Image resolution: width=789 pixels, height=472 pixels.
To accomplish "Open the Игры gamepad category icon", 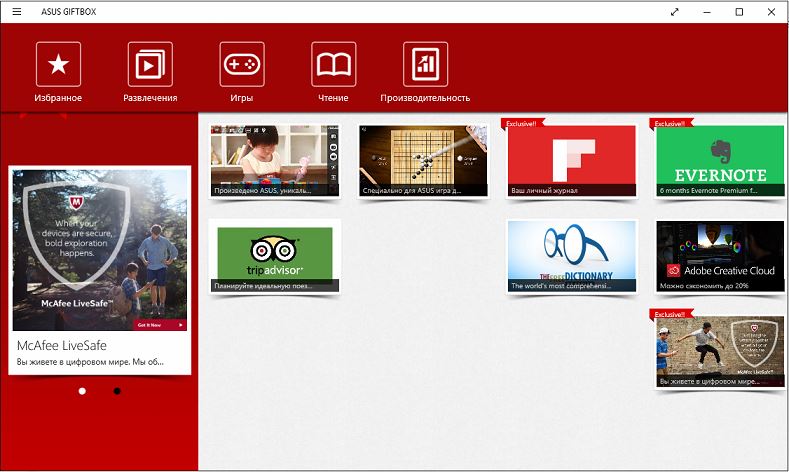I will click(x=242, y=64).
